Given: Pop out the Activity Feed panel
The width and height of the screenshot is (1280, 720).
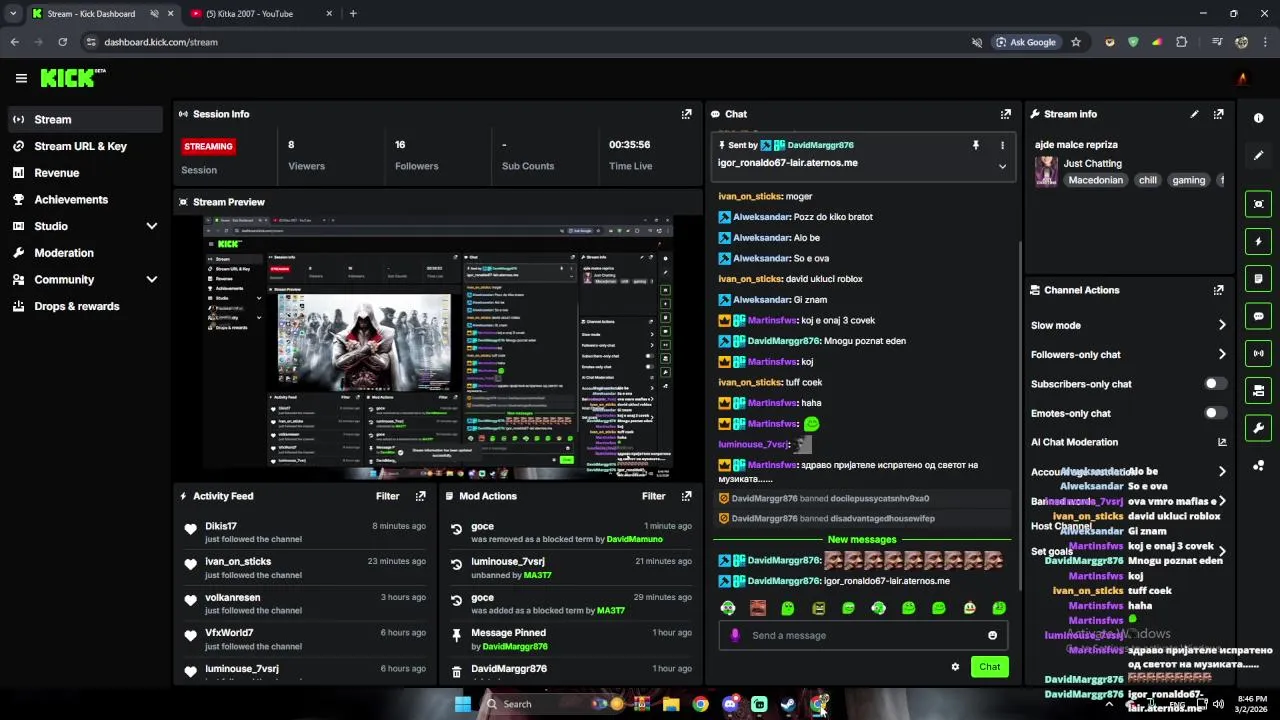Looking at the screenshot, I should click(x=420, y=496).
